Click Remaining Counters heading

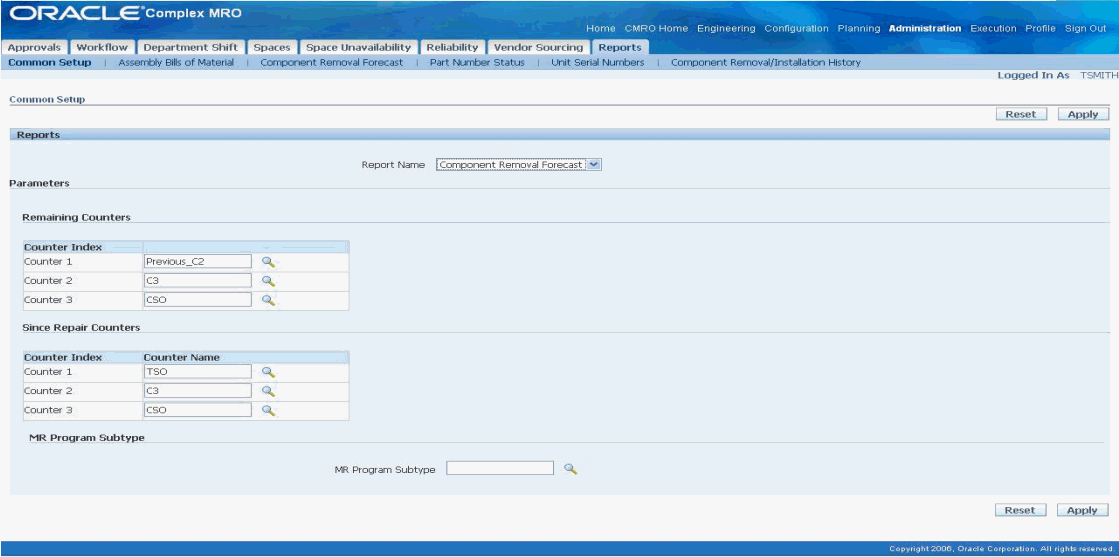(x=76, y=217)
